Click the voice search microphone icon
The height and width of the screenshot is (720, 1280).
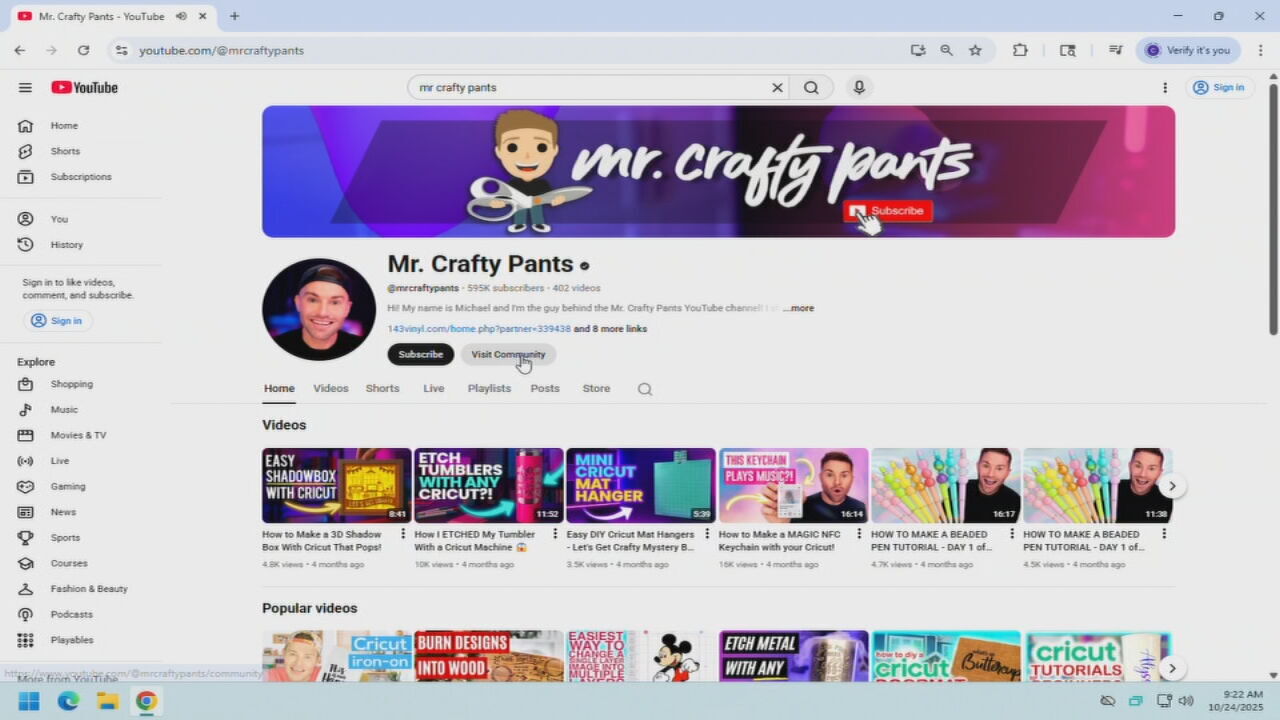[858, 88]
